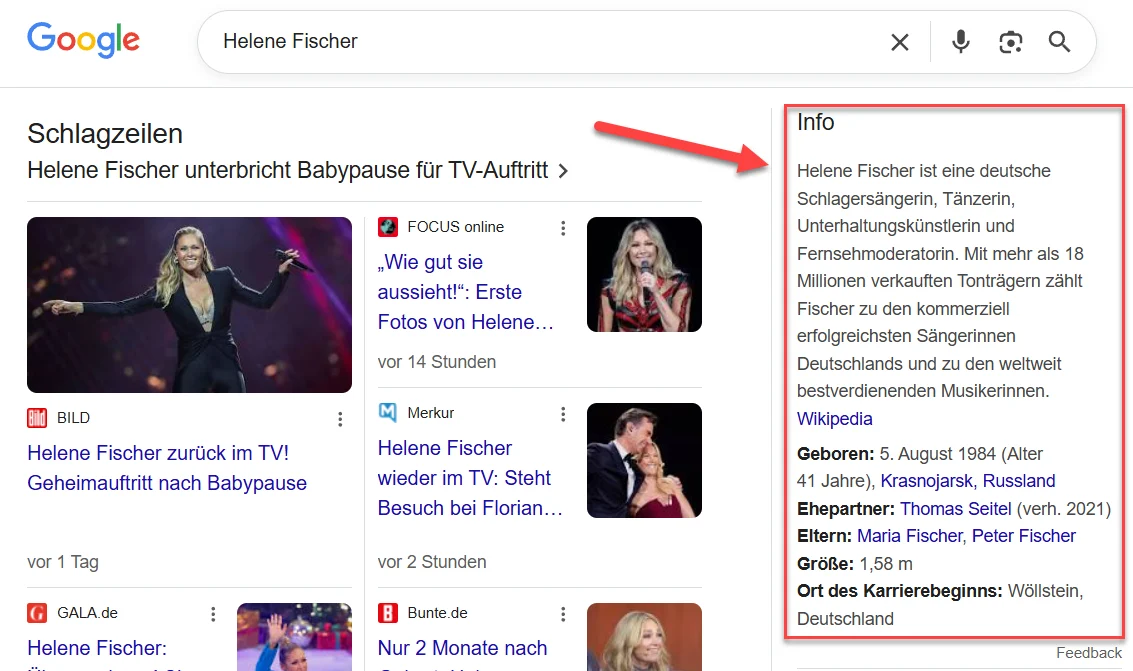Open the options menu on the Bunte.de article
The width and height of the screenshot is (1133, 671).
pyautogui.click(x=563, y=613)
